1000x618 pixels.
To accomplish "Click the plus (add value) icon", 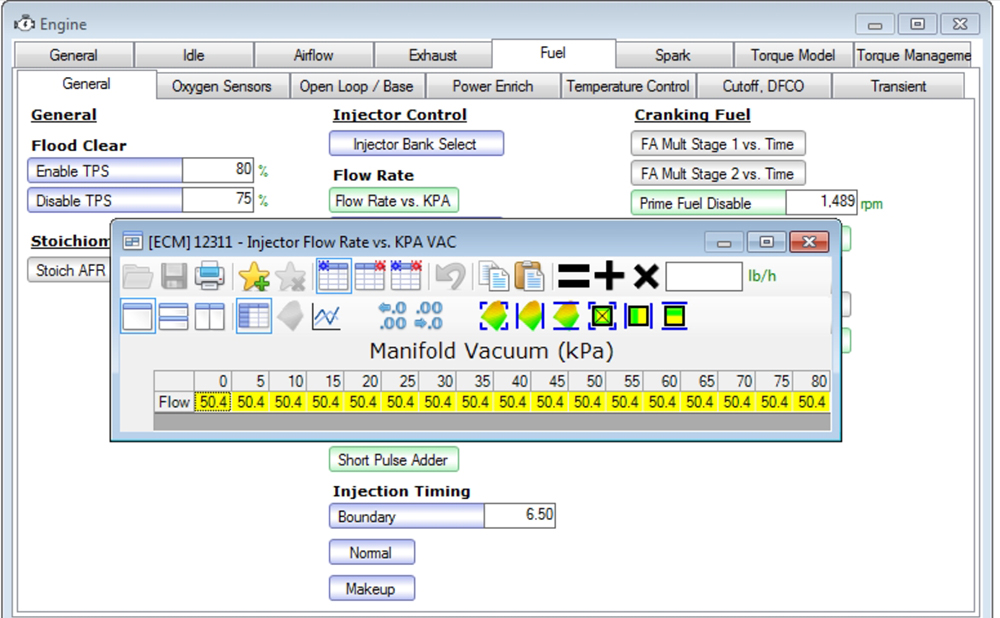I will click(609, 276).
